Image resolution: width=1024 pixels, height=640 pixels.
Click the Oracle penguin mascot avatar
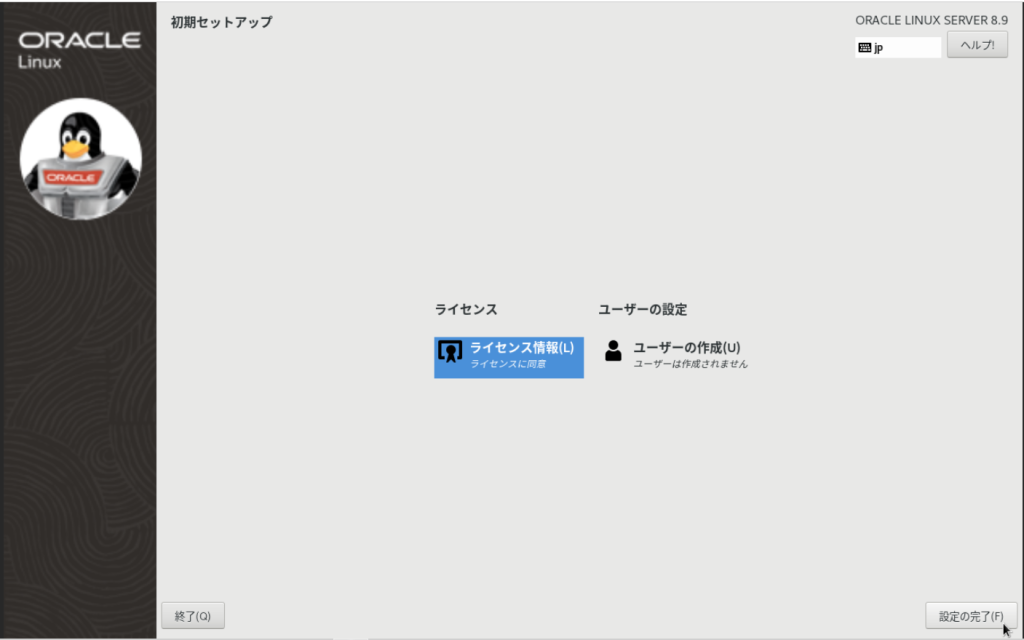[79, 160]
